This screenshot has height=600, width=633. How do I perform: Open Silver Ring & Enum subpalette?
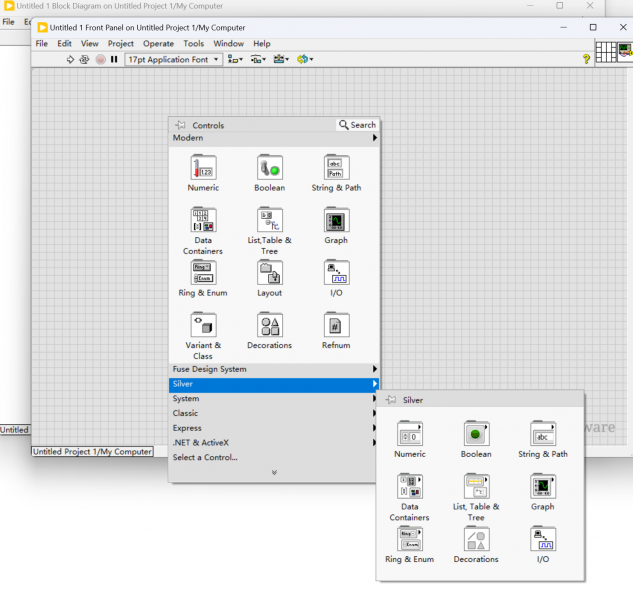pos(410,545)
